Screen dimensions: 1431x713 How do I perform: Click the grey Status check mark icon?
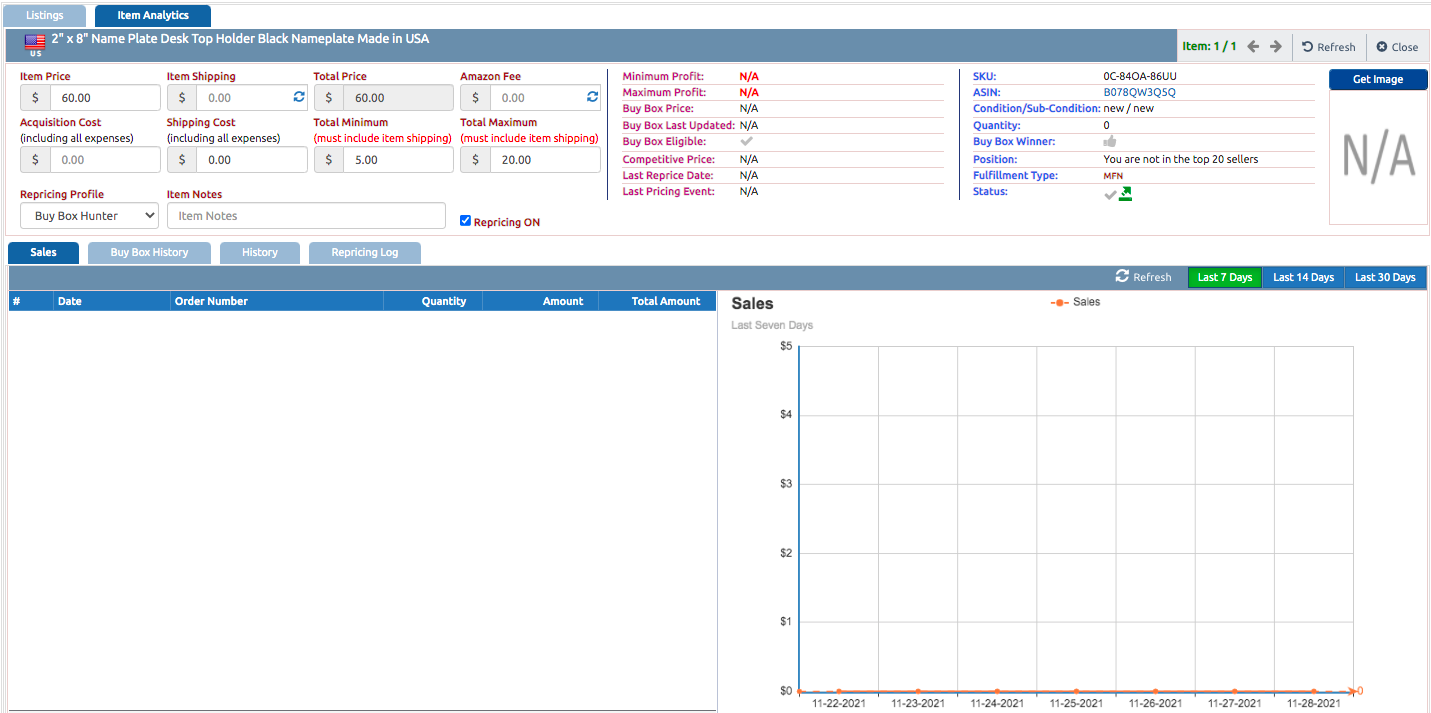pyautogui.click(x=1110, y=194)
